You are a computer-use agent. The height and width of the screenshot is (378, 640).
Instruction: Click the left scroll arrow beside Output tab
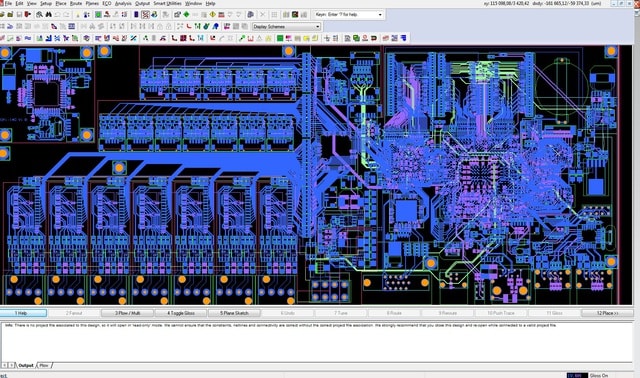[x=4, y=365]
